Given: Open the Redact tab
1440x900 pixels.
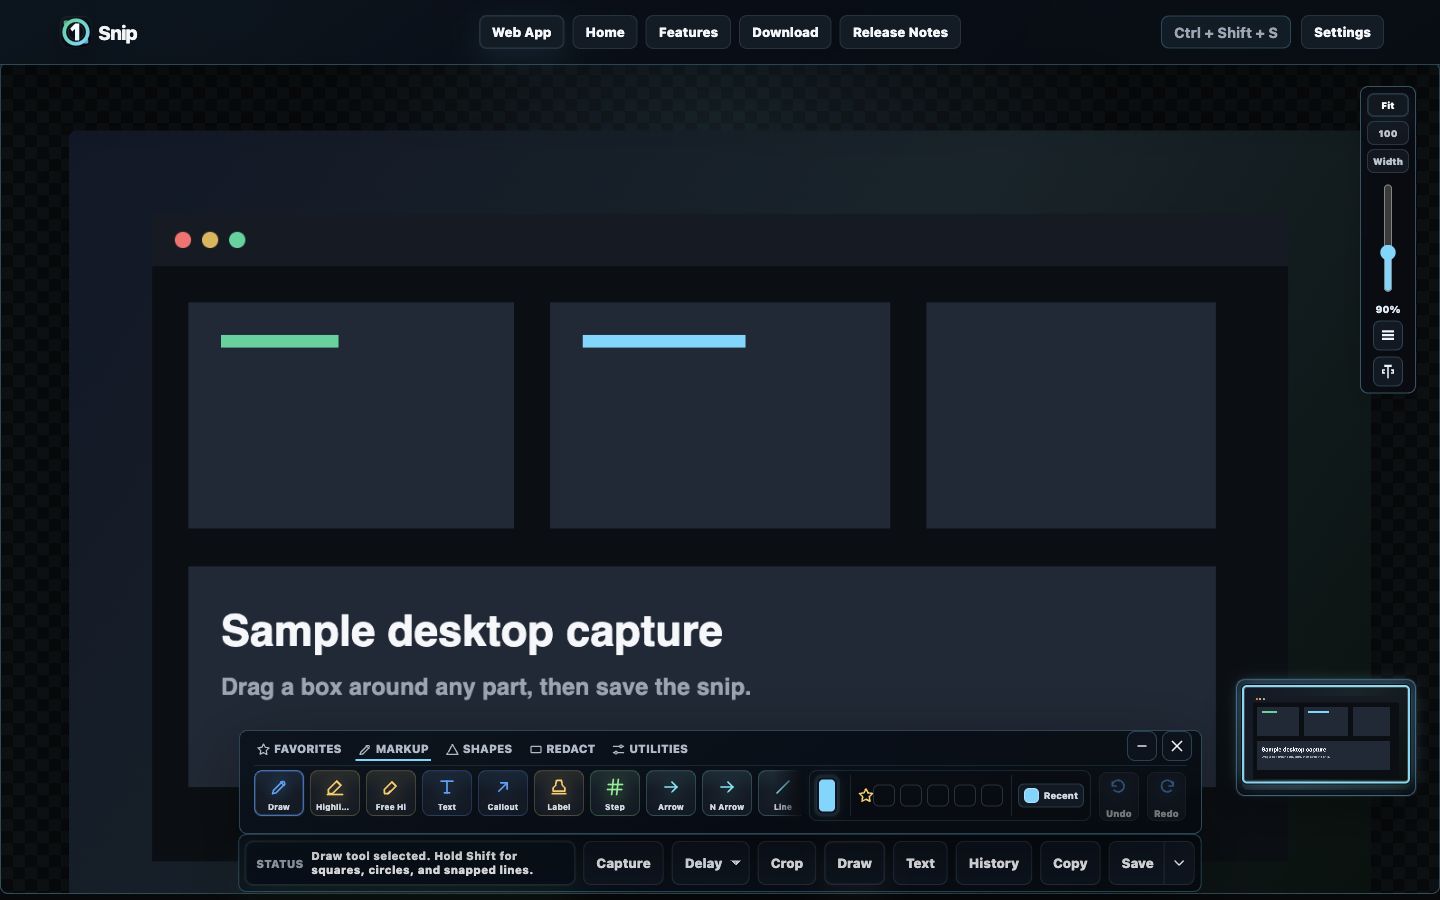Looking at the screenshot, I should click(x=562, y=749).
